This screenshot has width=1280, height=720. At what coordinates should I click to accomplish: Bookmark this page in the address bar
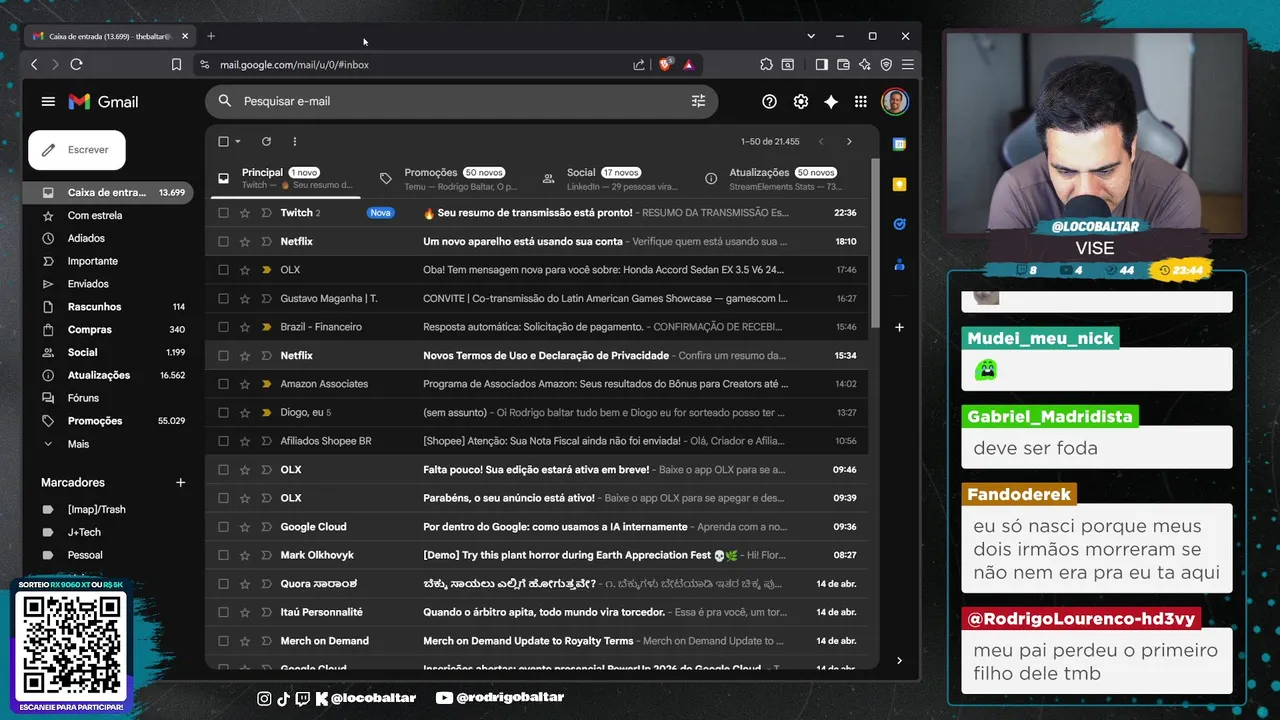click(x=176, y=64)
